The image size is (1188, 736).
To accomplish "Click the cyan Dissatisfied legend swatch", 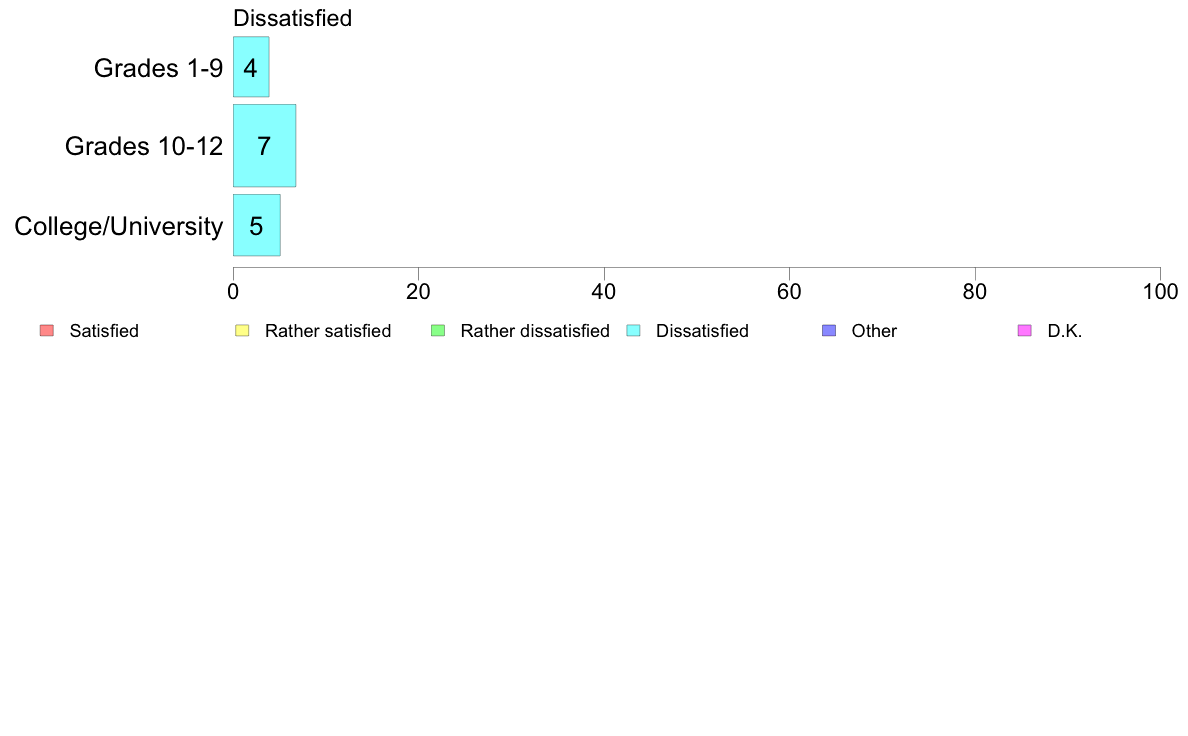I will coord(633,331).
